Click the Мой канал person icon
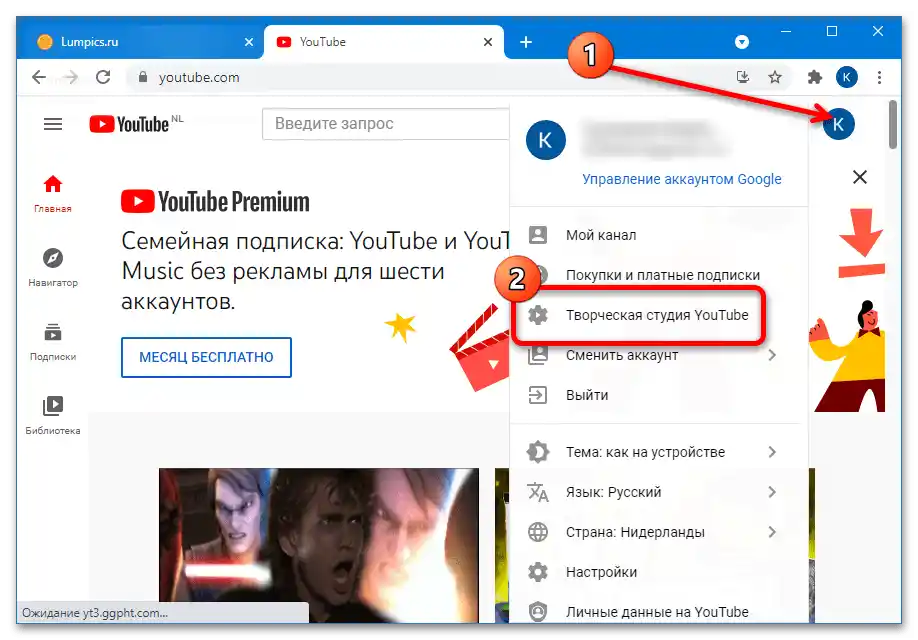 point(537,235)
